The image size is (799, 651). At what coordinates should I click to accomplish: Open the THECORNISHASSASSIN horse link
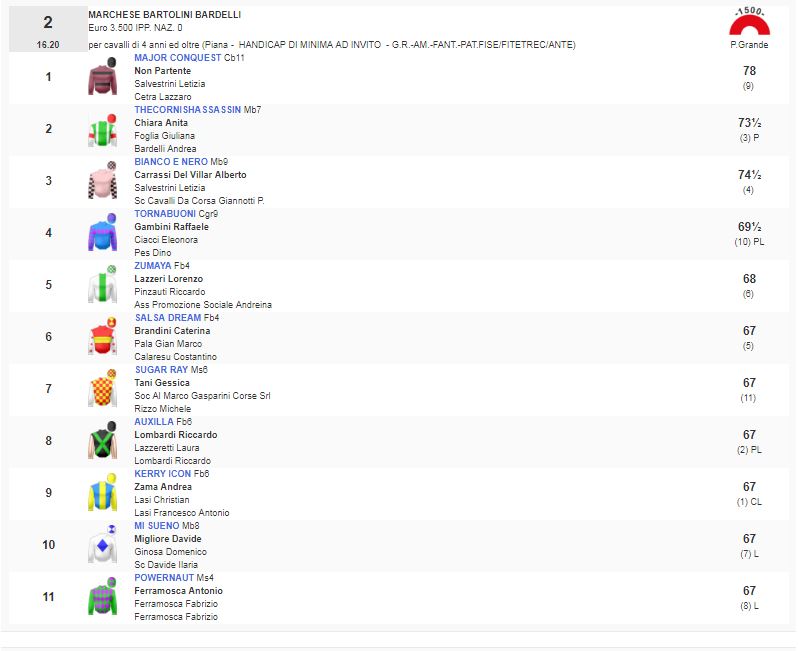[x=187, y=110]
